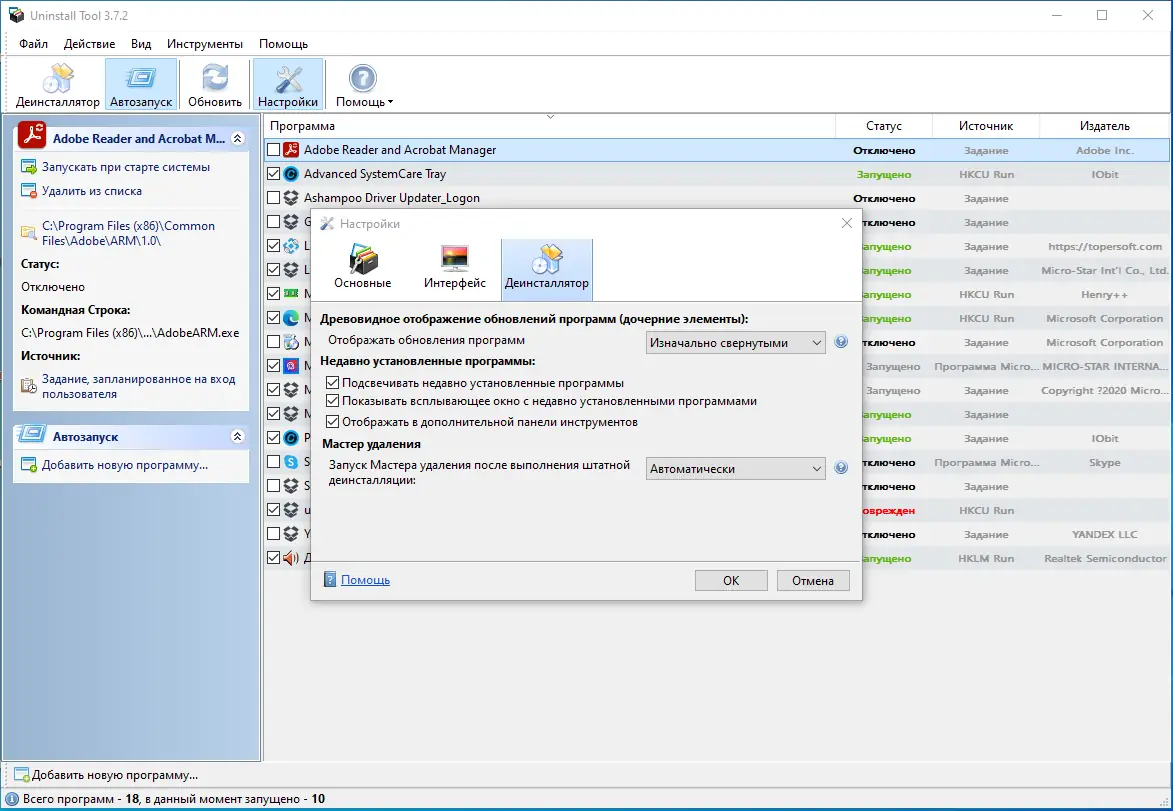Click YANDEX LLC publisher cell
This screenshot has width=1173, height=811.
(x=1104, y=534)
